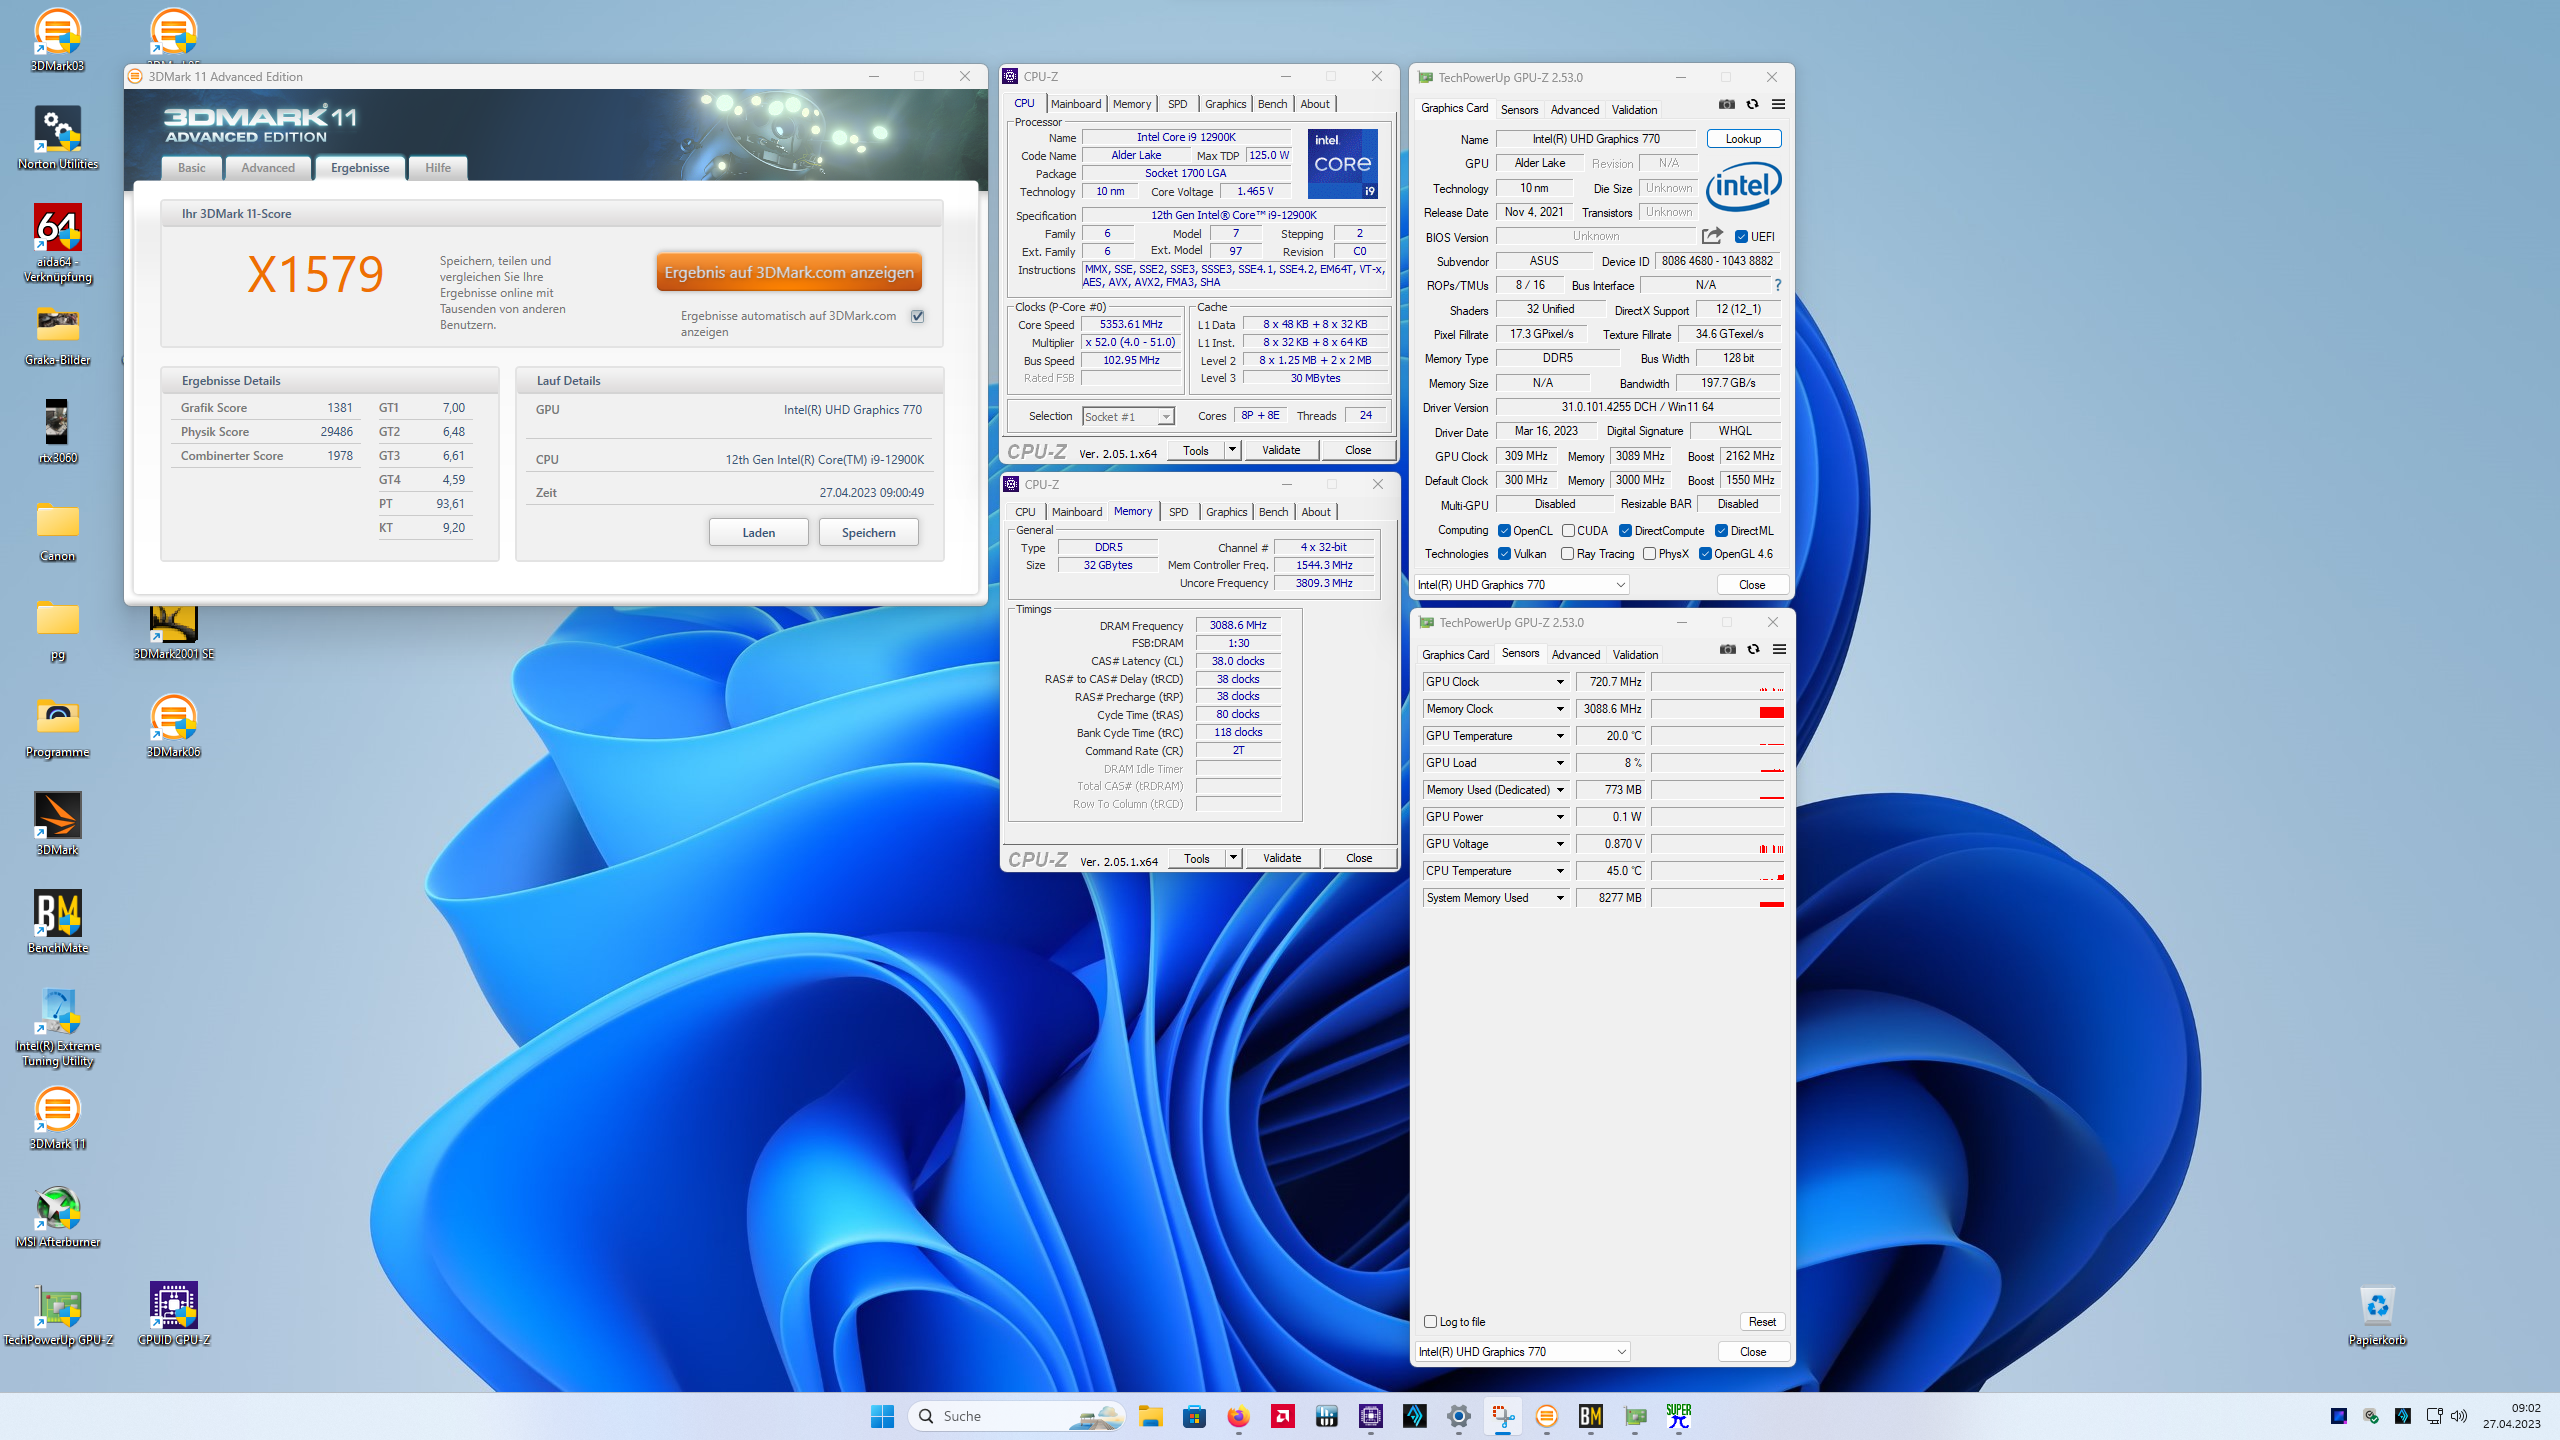This screenshot has width=2560, height=1440.
Task: Open Mainboard tab in upper CPU-Z
Action: 1076,104
